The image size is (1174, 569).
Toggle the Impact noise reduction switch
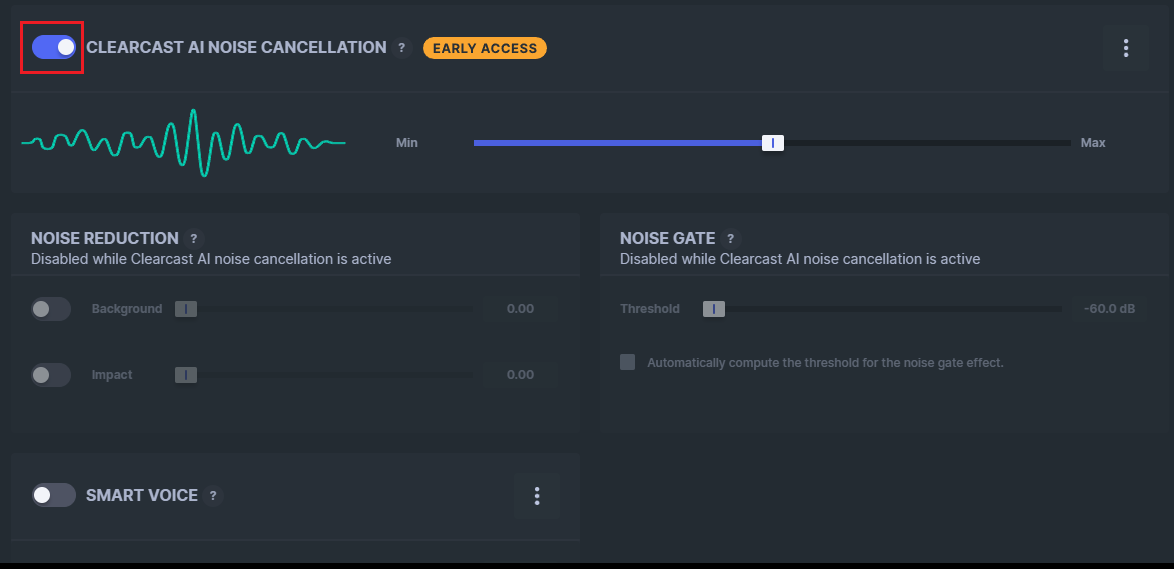point(51,374)
